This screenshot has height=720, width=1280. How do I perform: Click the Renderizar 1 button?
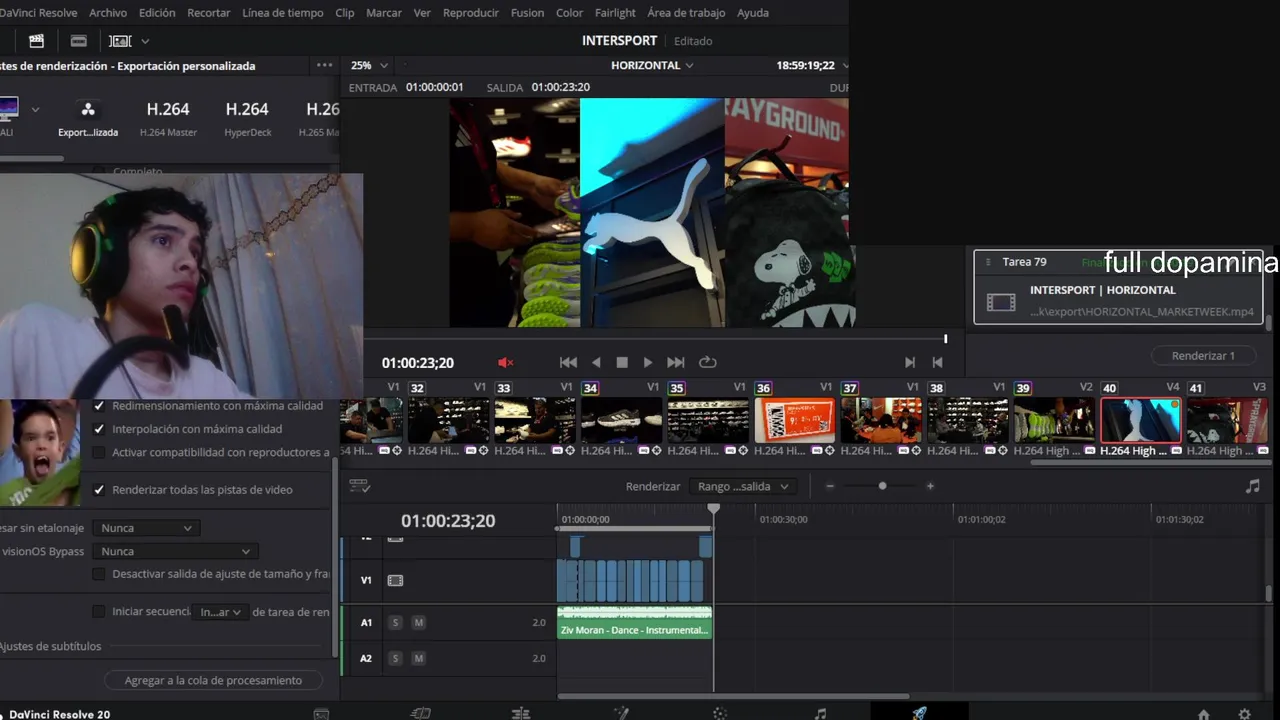pyautogui.click(x=1203, y=355)
